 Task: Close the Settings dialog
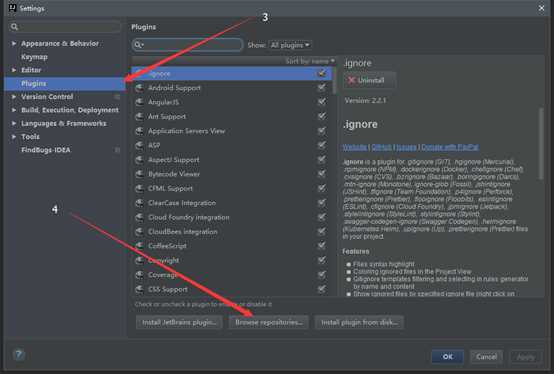pyautogui.click(x=541, y=8)
